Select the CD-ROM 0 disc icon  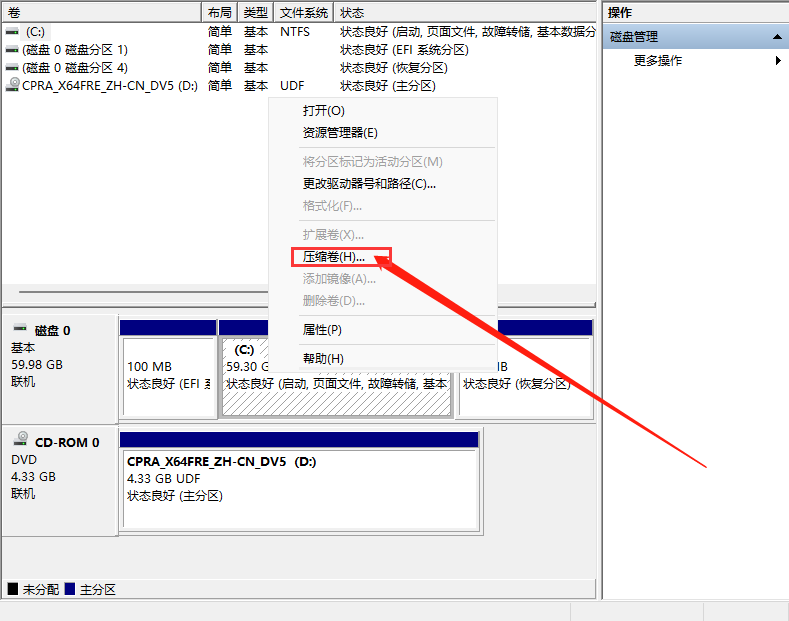[x=20, y=441]
